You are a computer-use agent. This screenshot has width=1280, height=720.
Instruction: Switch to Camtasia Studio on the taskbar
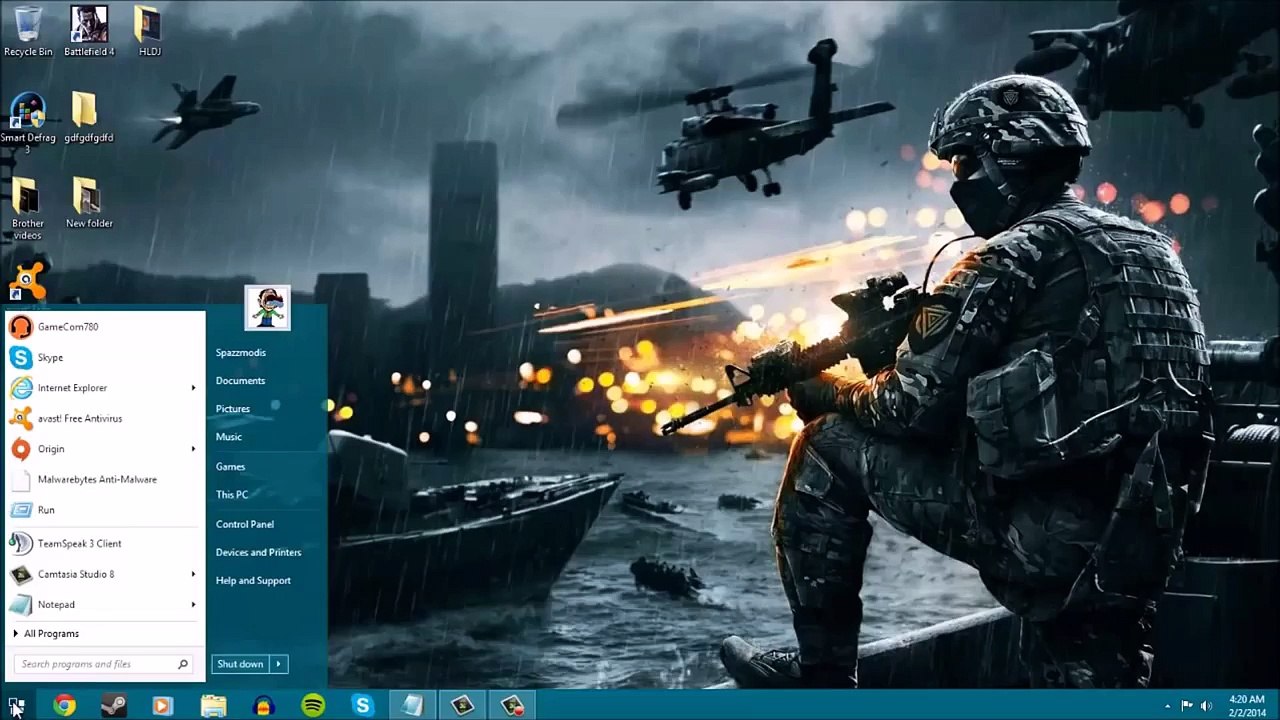[x=462, y=706]
